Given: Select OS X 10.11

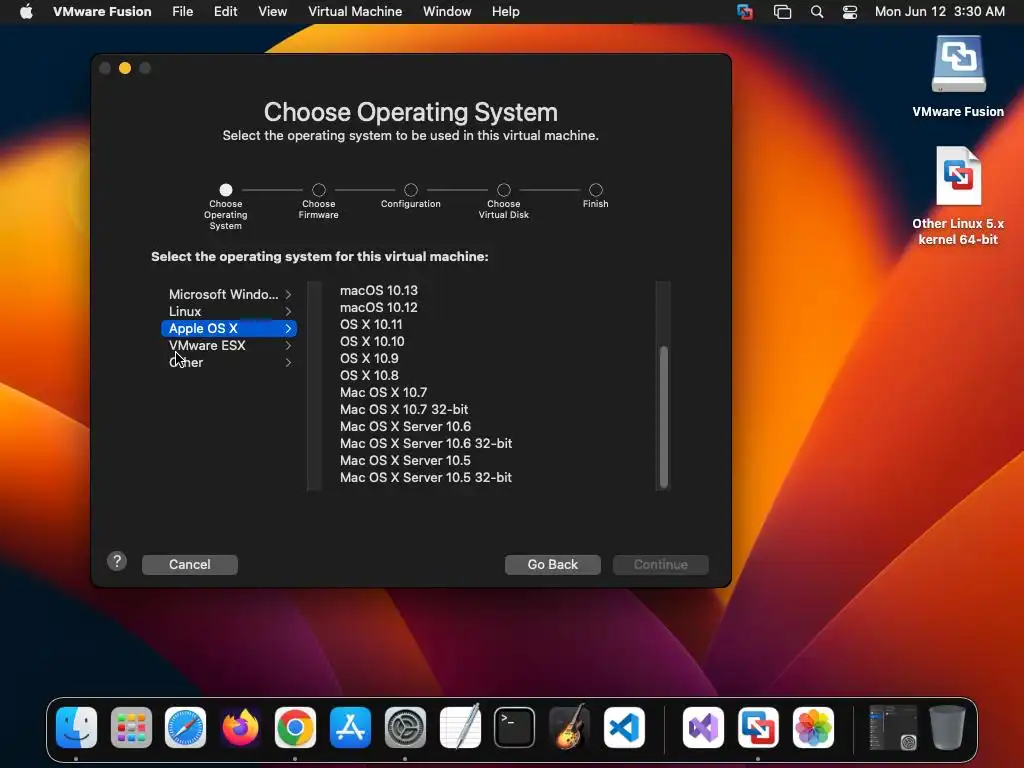Looking at the screenshot, I should coord(371,325).
